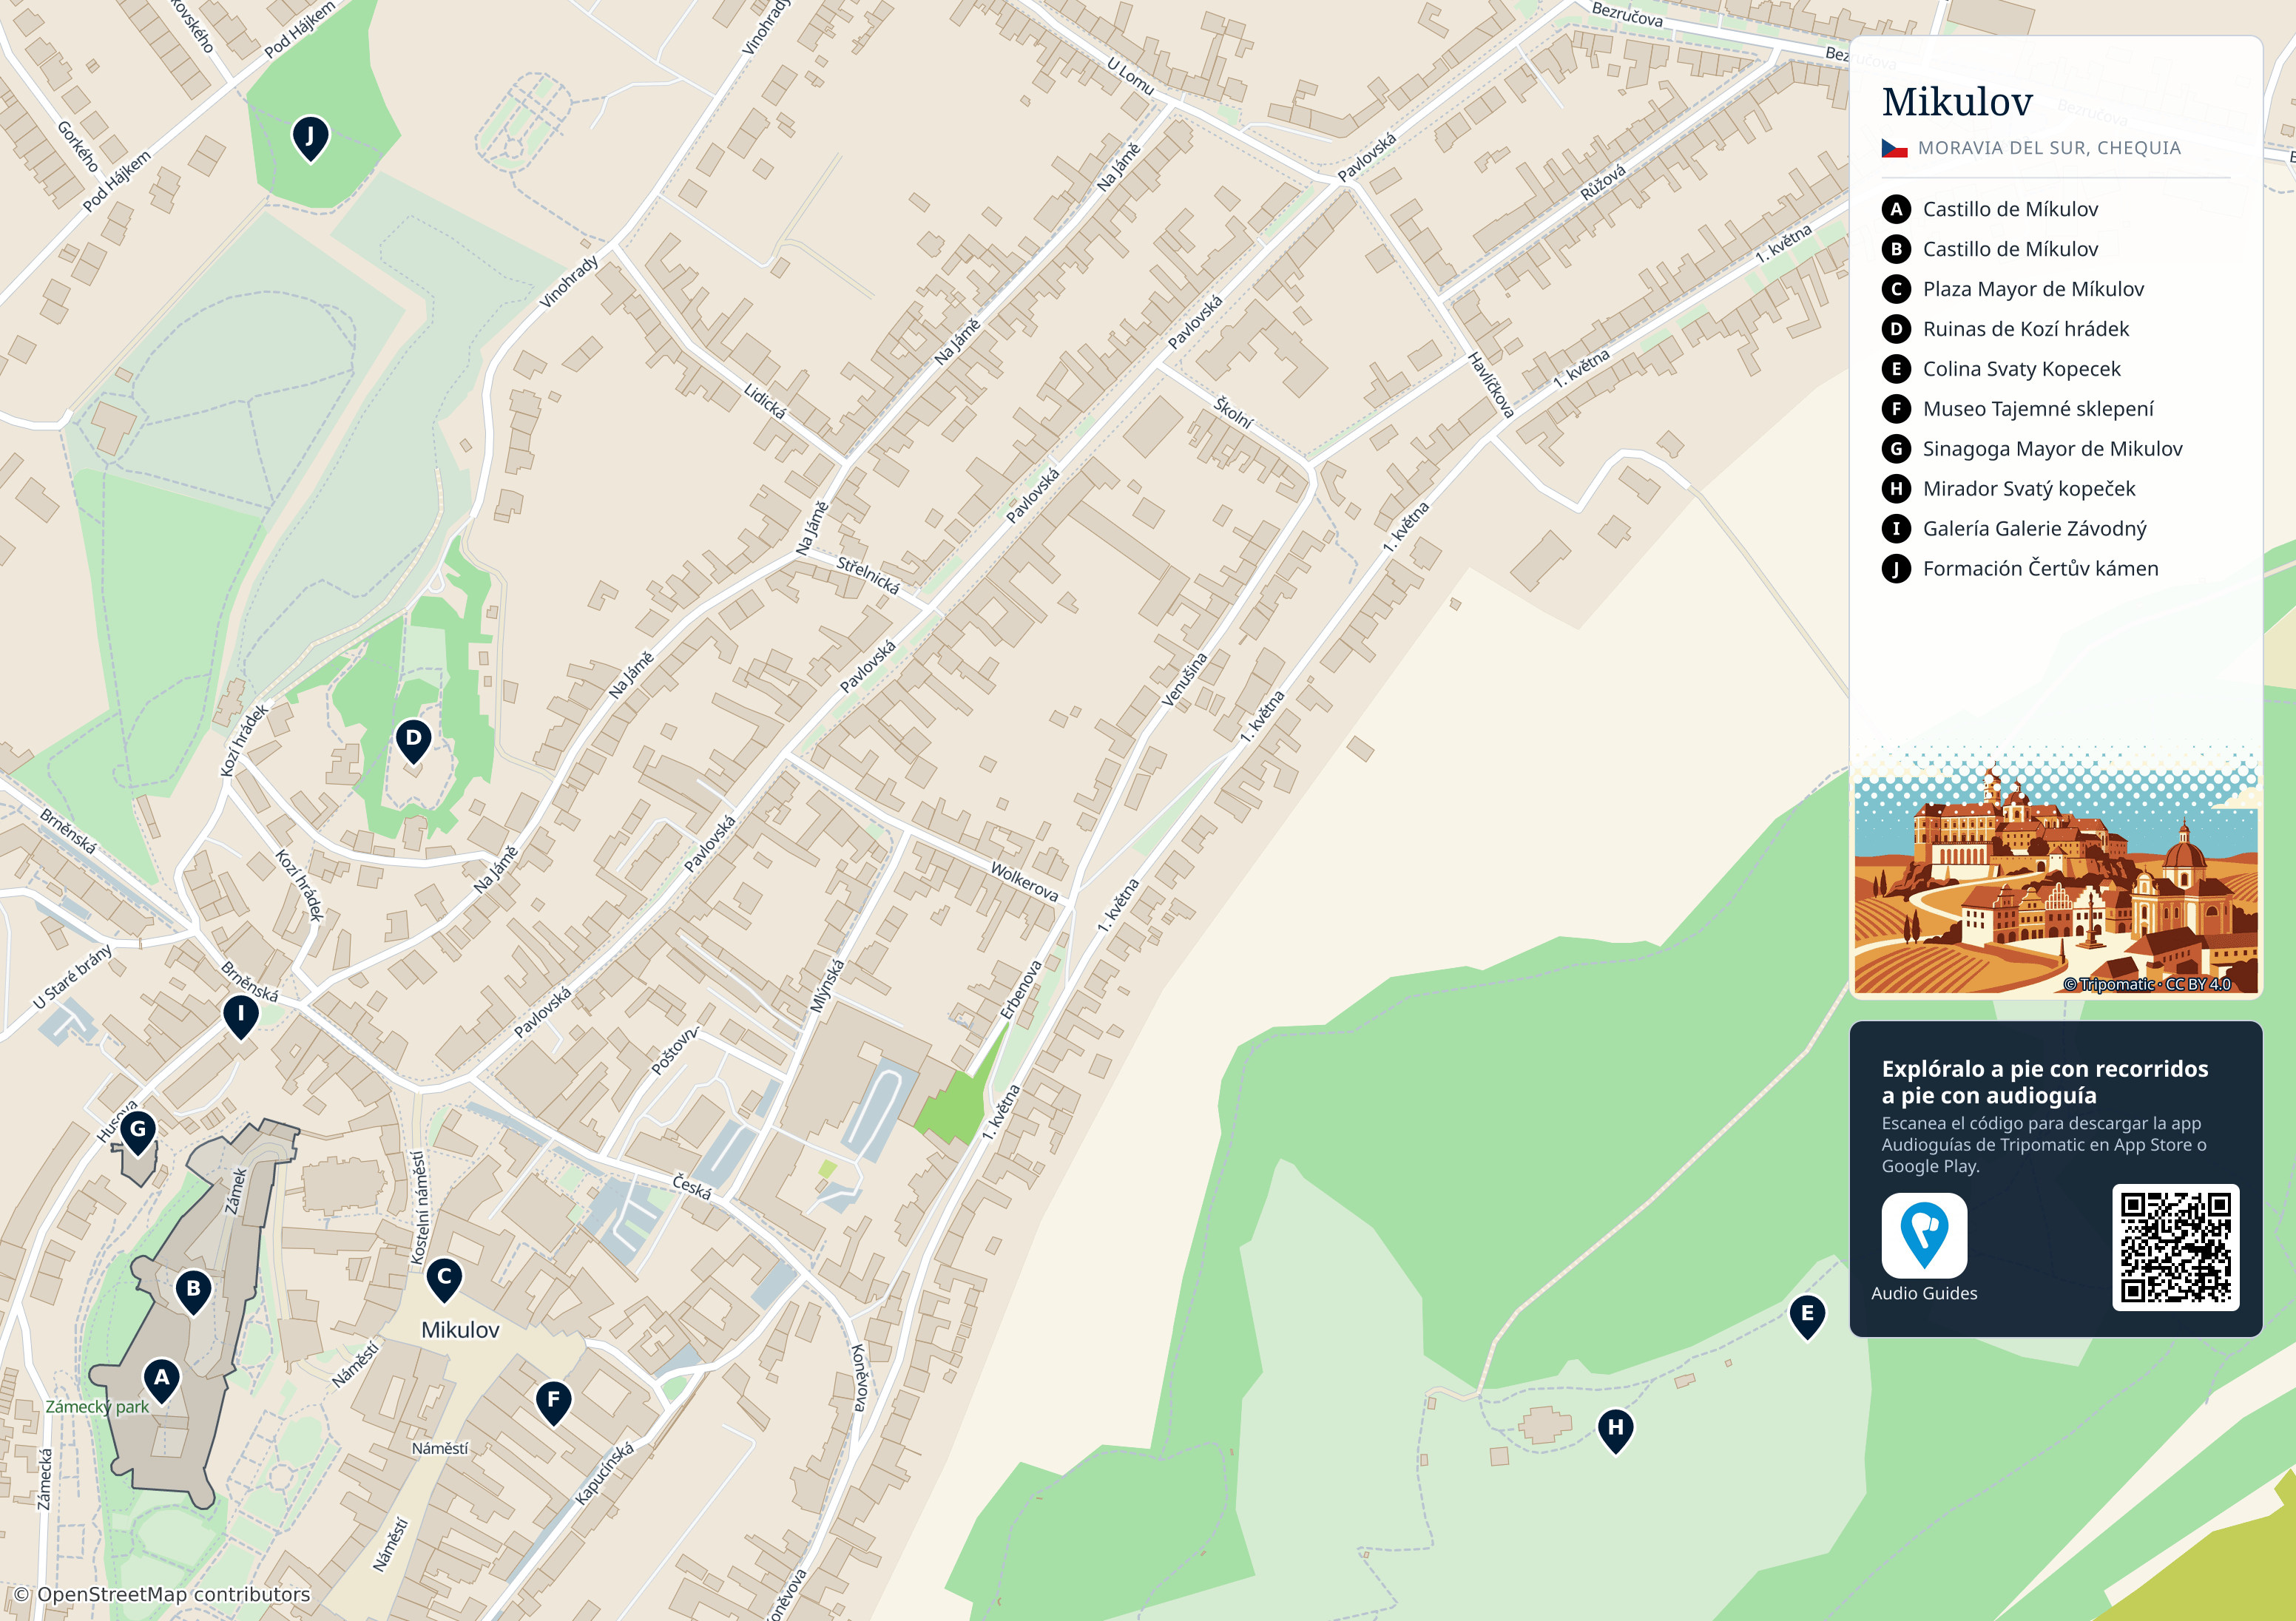This screenshot has width=2296, height=1621.
Task: Open the Tripomatic Audio Guides app icon
Action: tap(1924, 1235)
